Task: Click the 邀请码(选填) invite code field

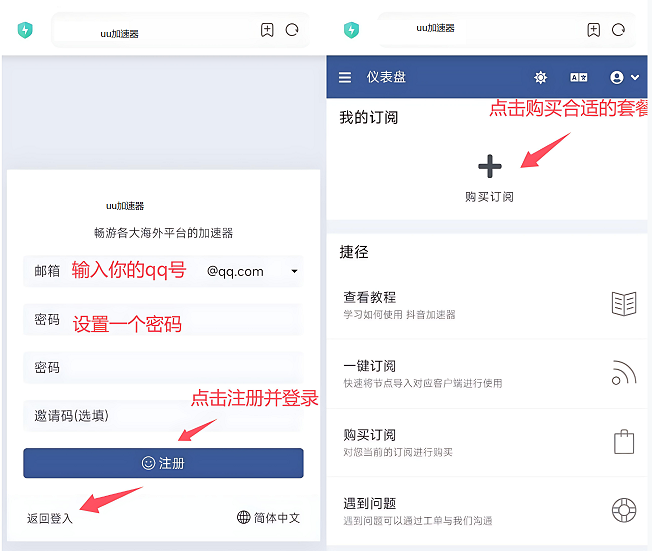Action: 163,415
